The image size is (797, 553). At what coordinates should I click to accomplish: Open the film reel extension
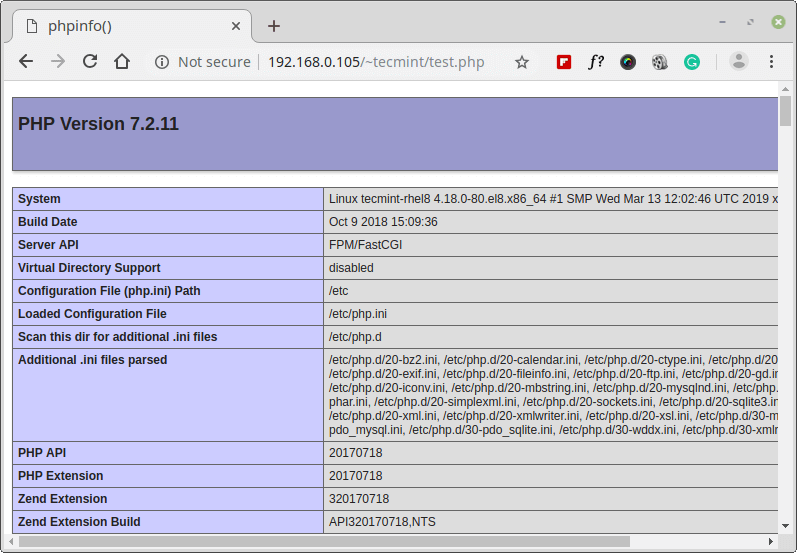tap(659, 62)
